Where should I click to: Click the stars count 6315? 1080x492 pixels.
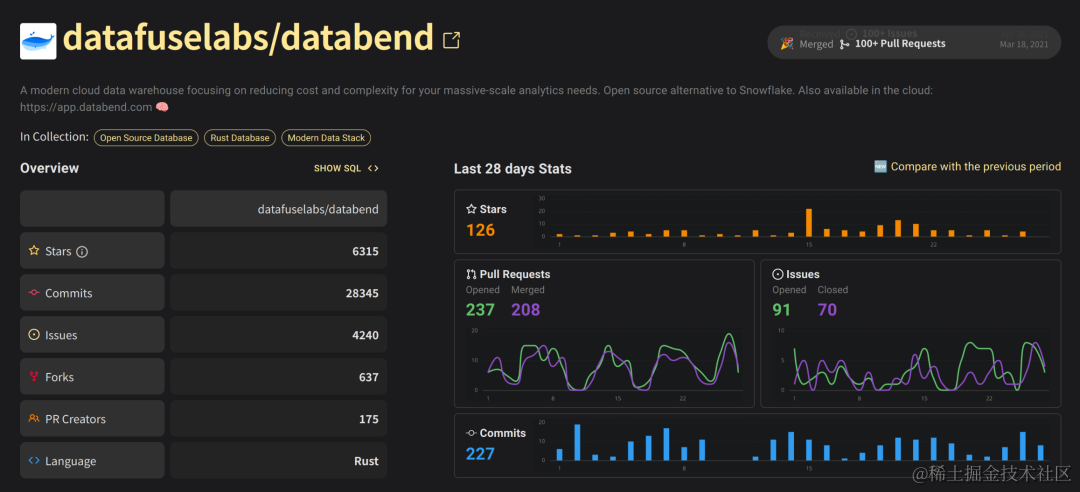point(365,252)
